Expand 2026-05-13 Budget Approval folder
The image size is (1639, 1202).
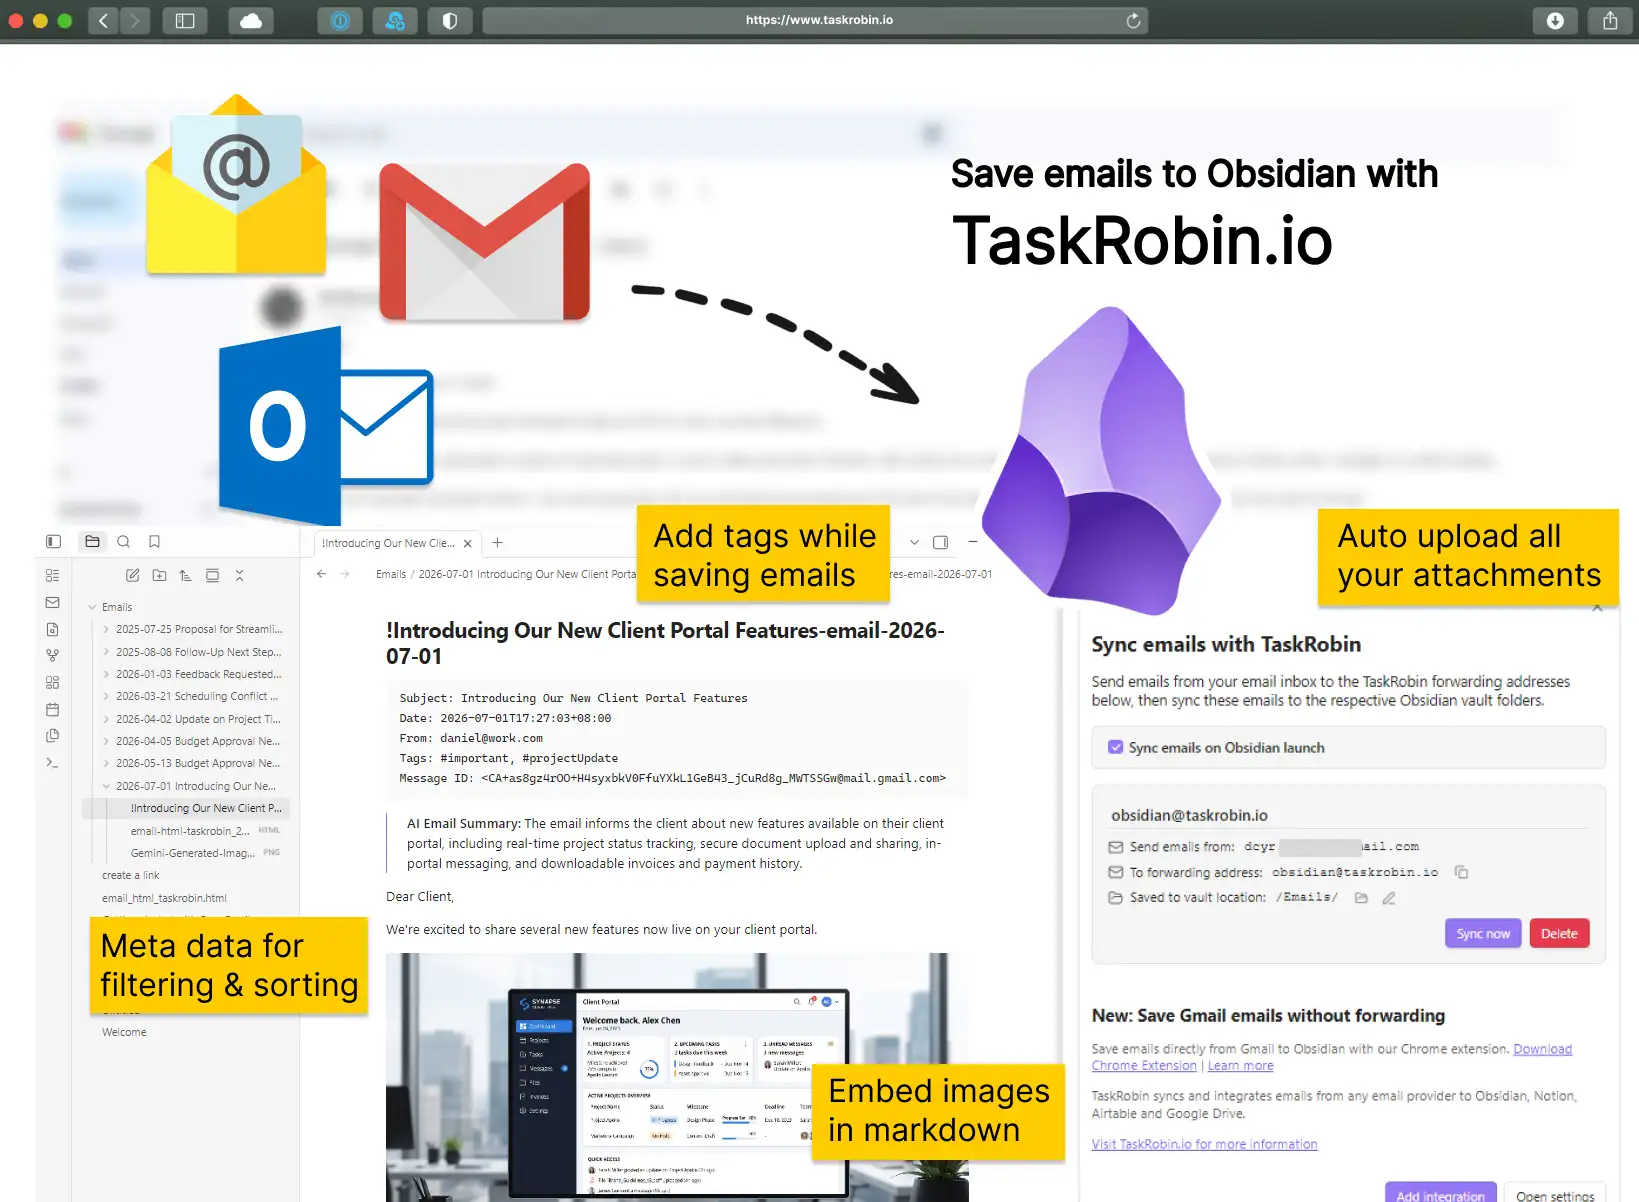tap(106, 764)
